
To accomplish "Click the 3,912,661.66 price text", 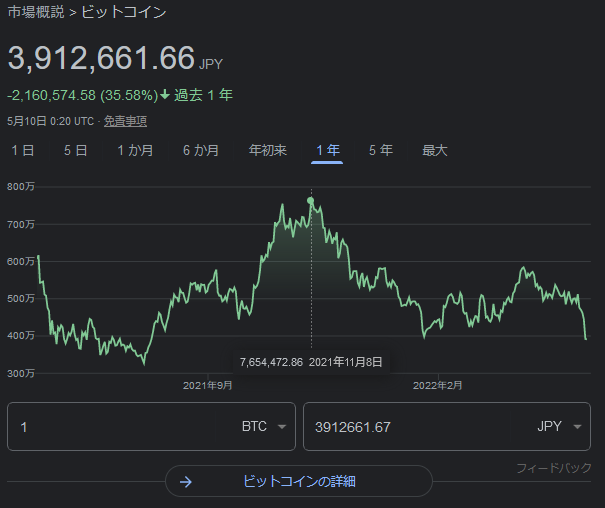I will (x=101, y=58).
